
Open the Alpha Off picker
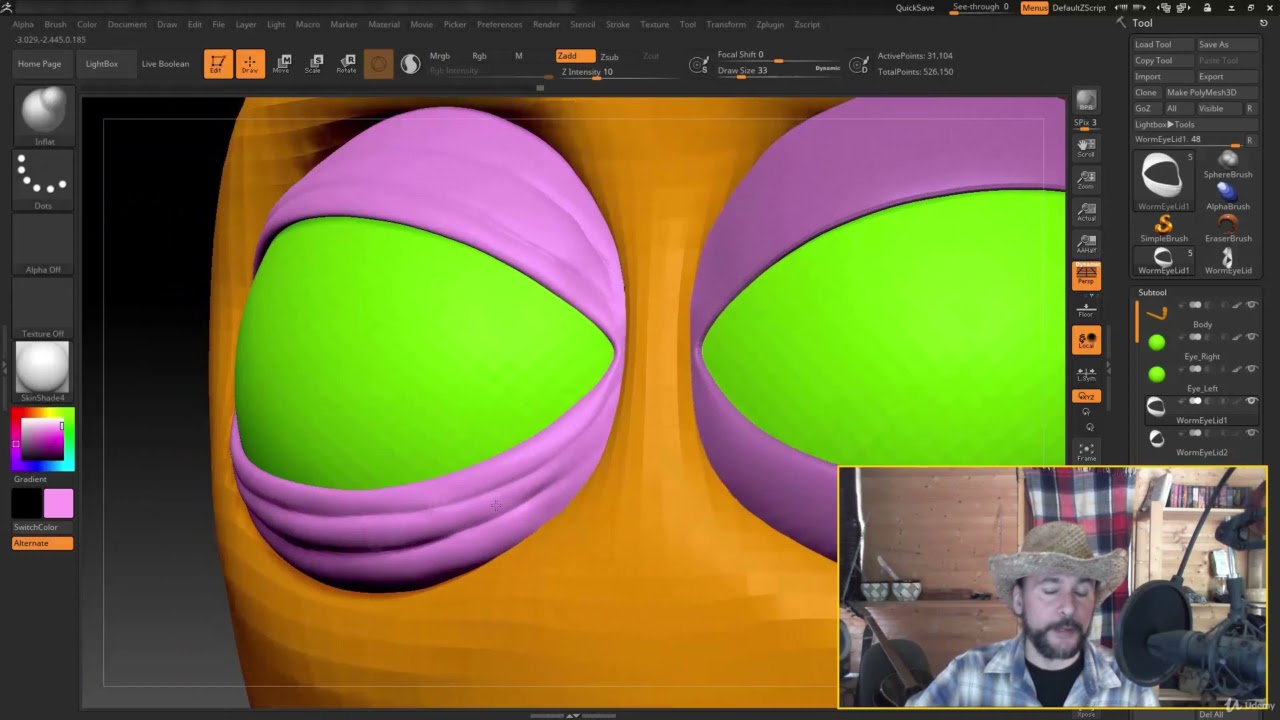tap(44, 244)
